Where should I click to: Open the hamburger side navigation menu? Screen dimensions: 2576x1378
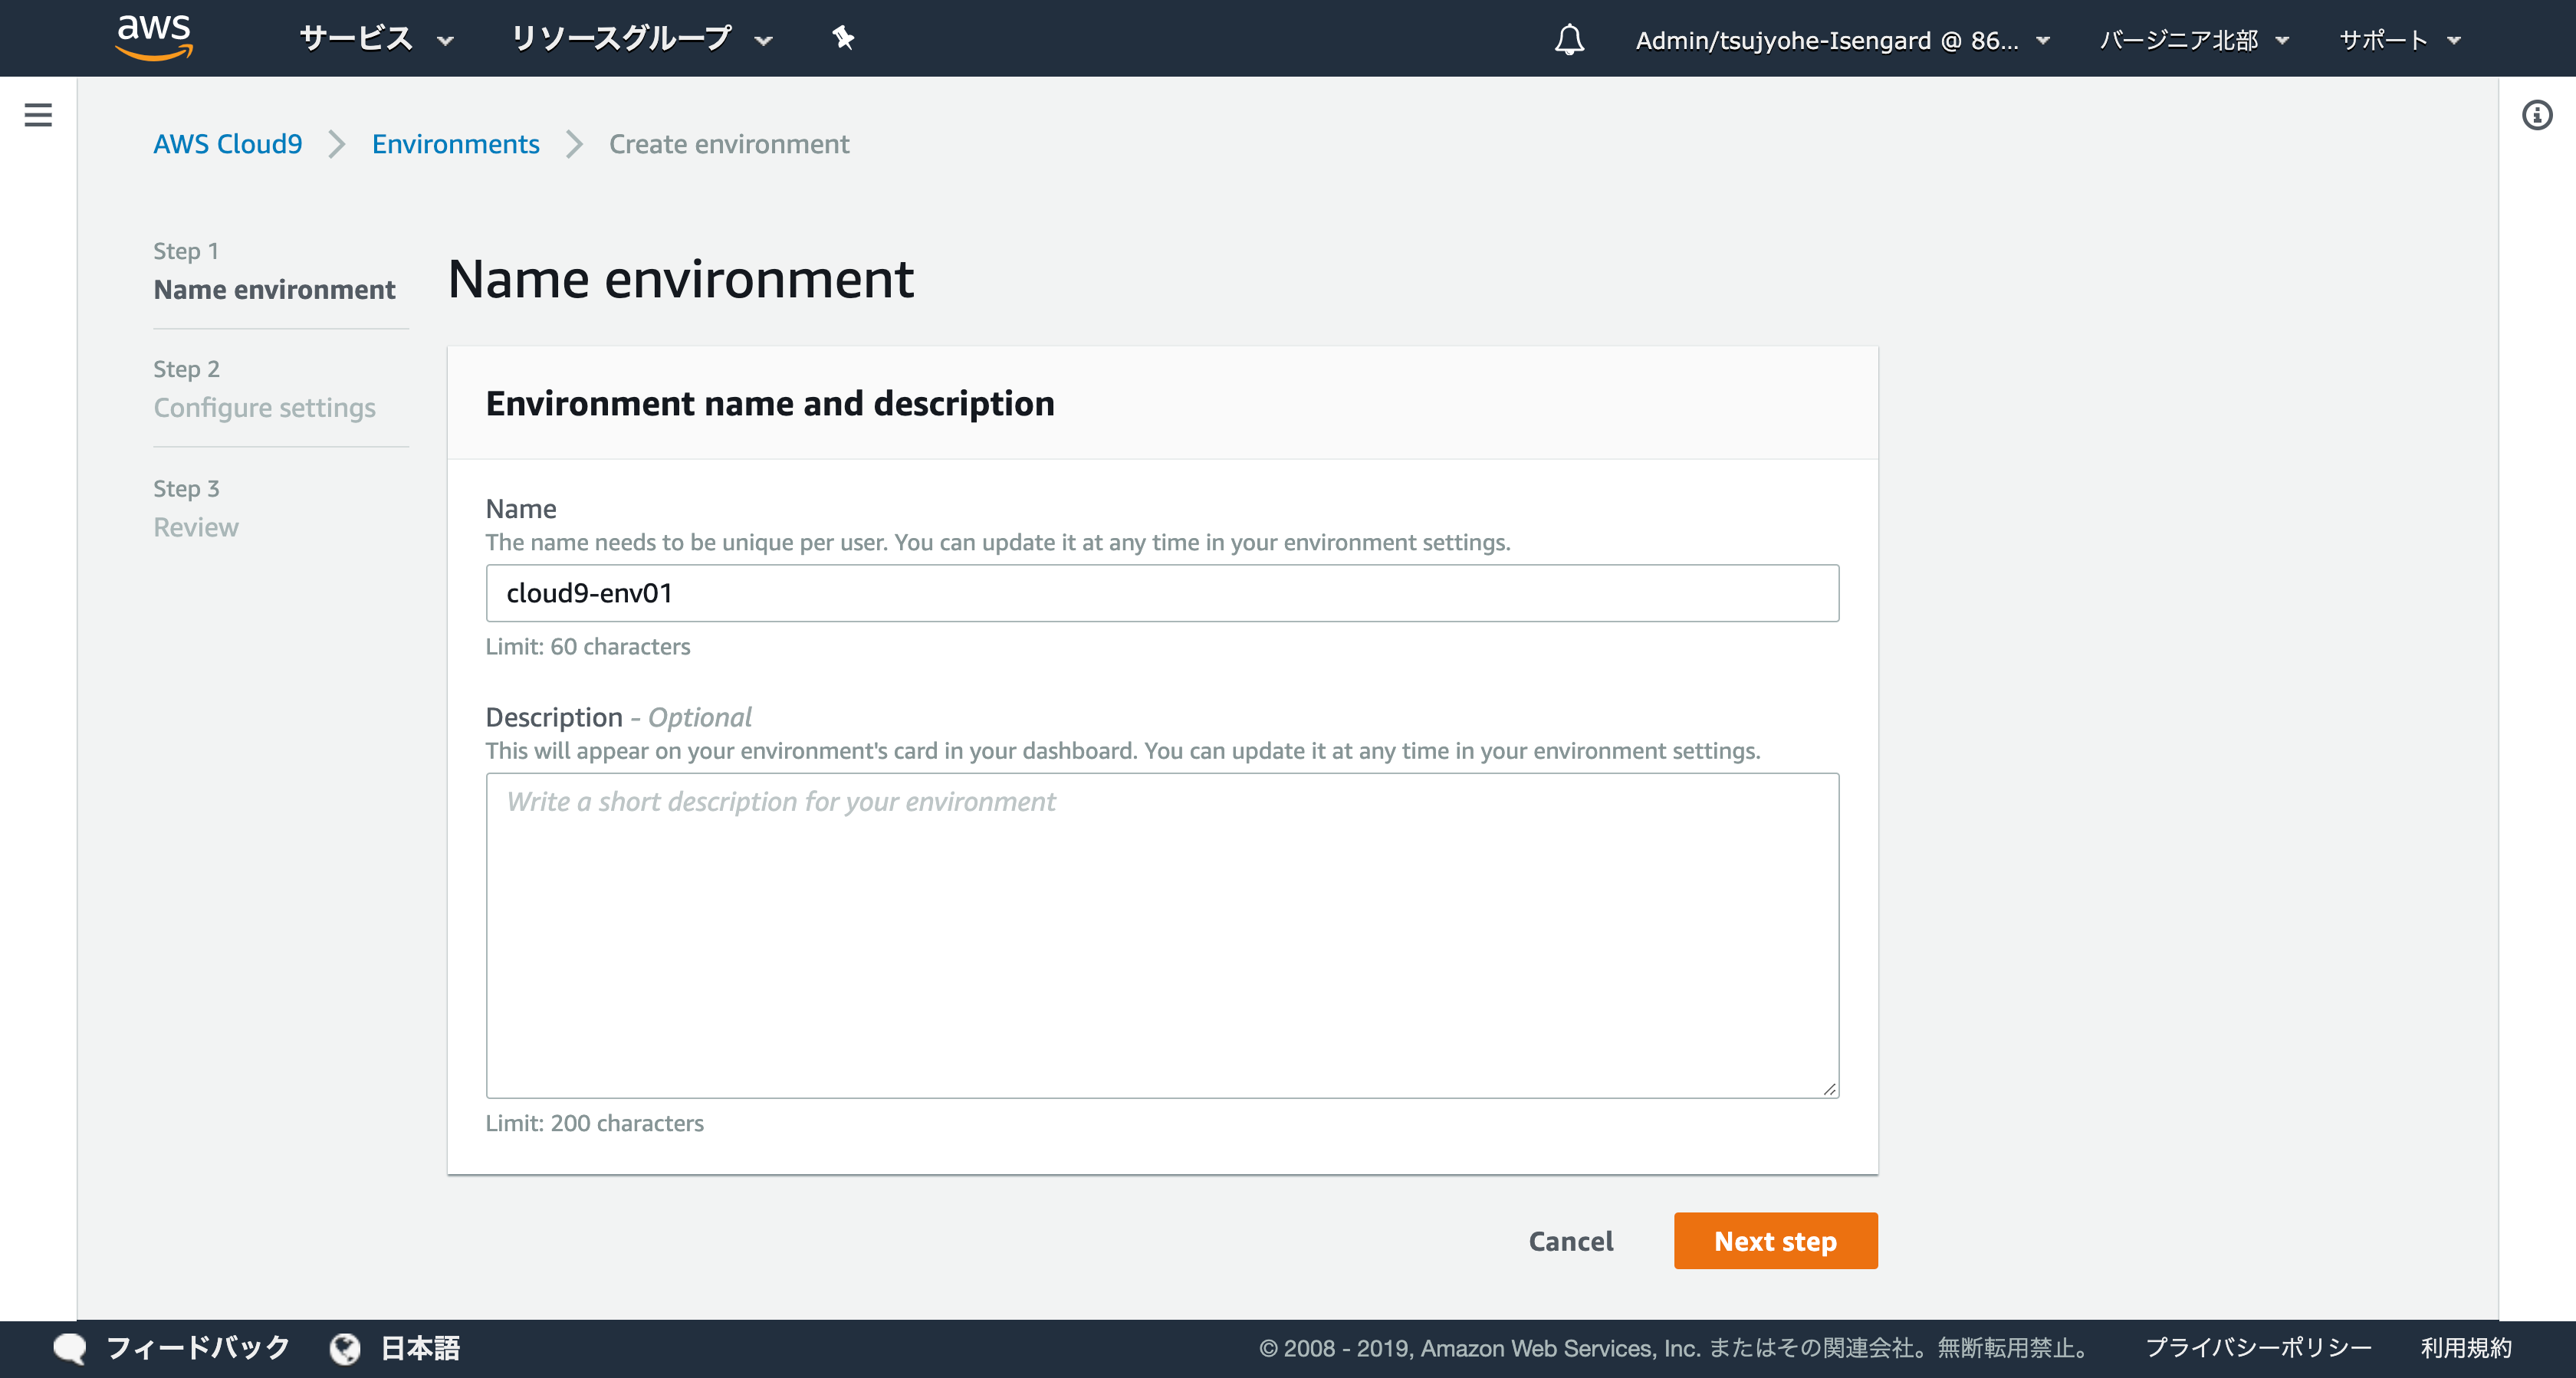(38, 115)
